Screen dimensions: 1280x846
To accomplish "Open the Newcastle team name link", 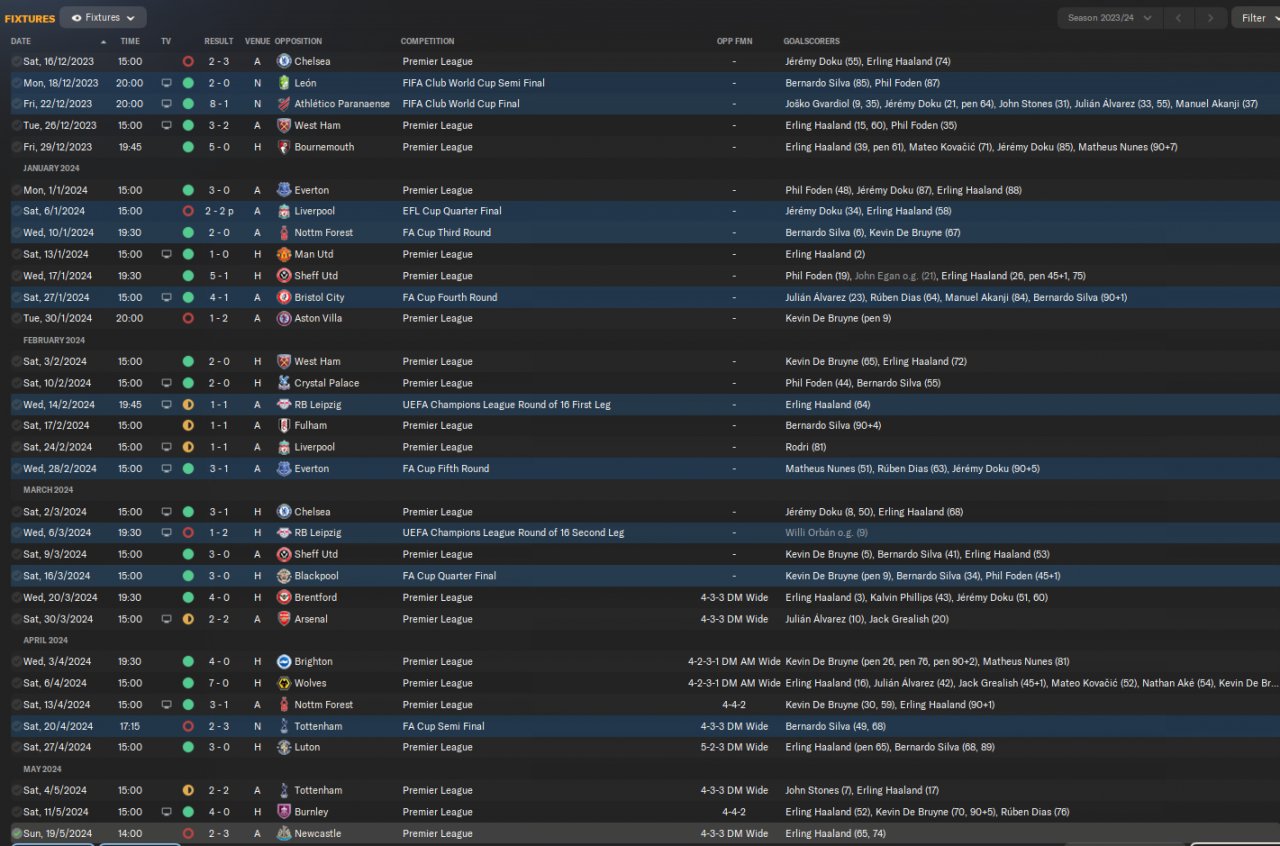I will coord(318,833).
